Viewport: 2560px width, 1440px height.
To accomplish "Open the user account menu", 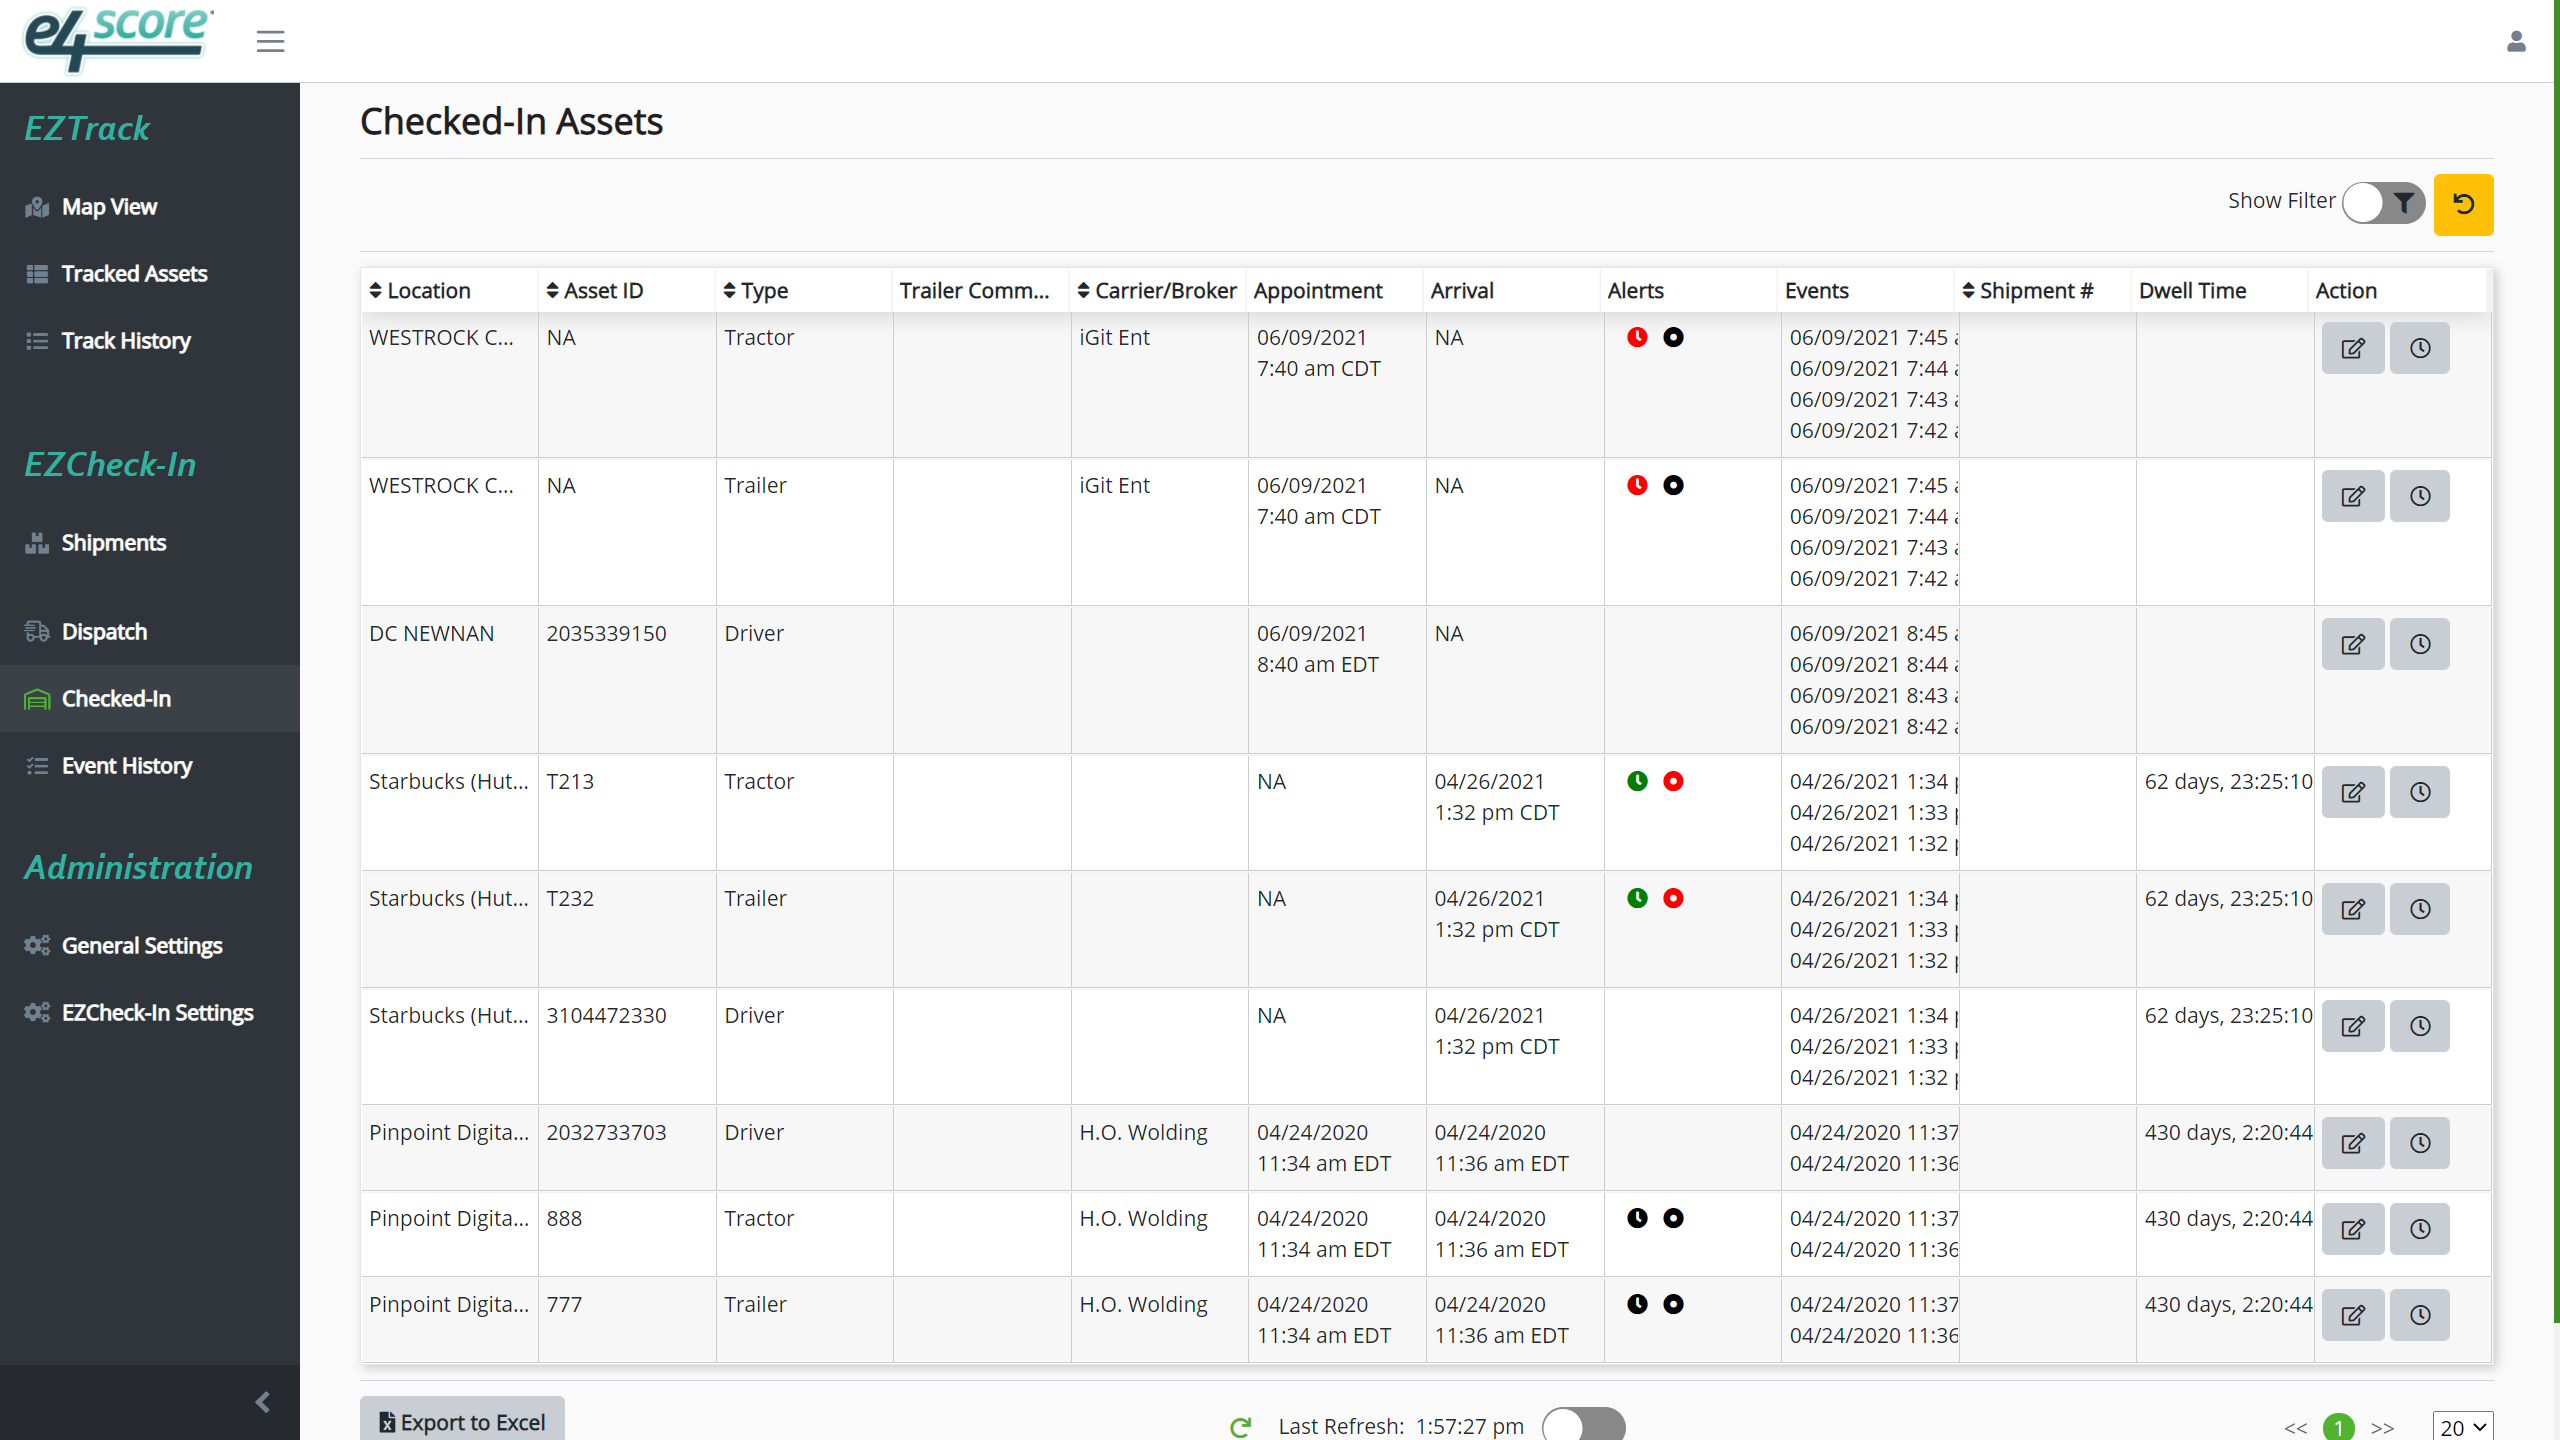I will point(2518,41).
